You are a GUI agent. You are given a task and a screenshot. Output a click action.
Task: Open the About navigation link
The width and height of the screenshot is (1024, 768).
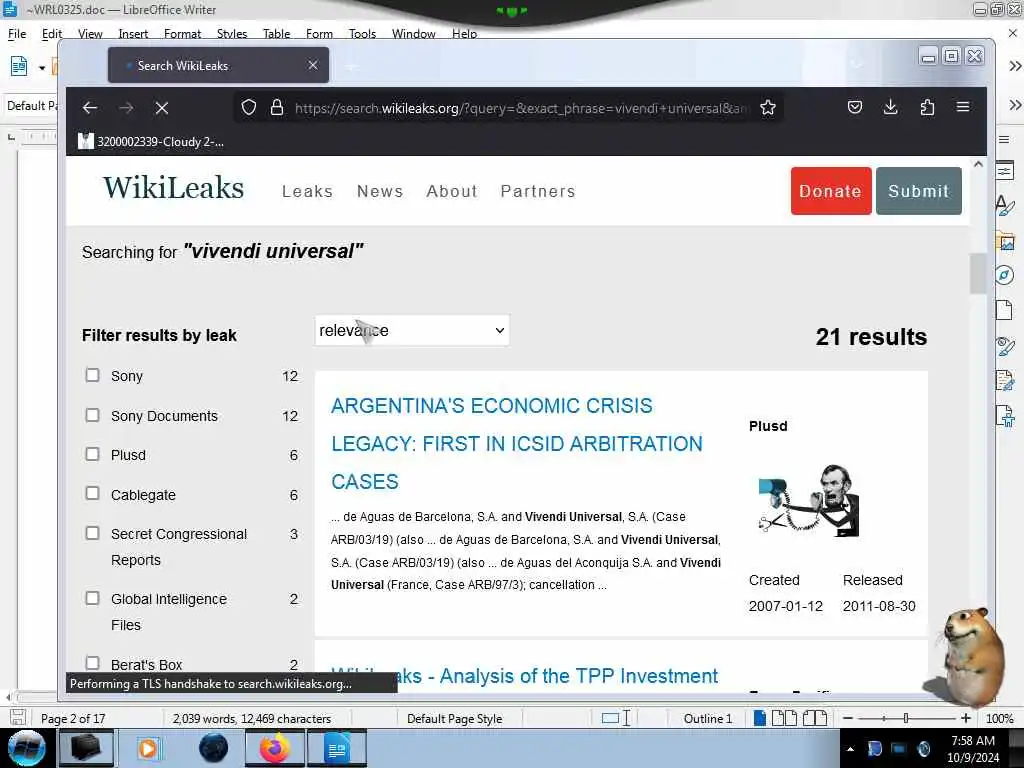452,191
